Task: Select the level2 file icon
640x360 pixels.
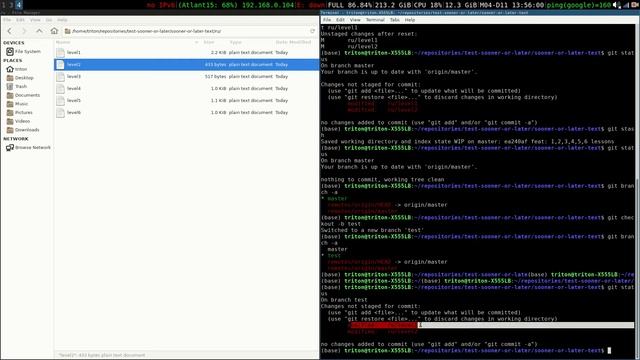Action: [x=60, y=64]
